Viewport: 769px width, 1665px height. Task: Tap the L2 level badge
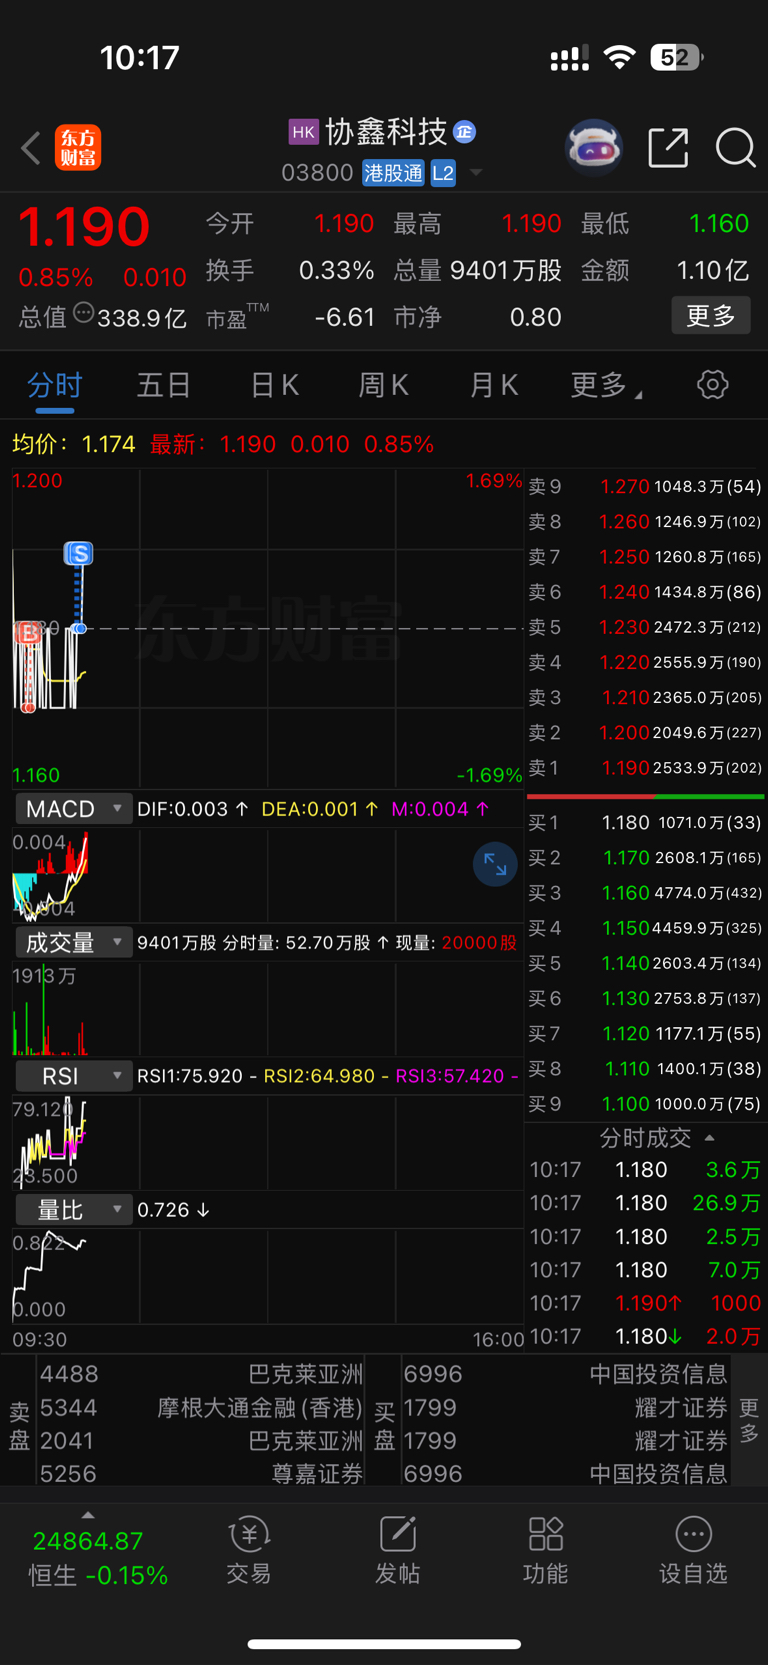(x=443, y=173)
